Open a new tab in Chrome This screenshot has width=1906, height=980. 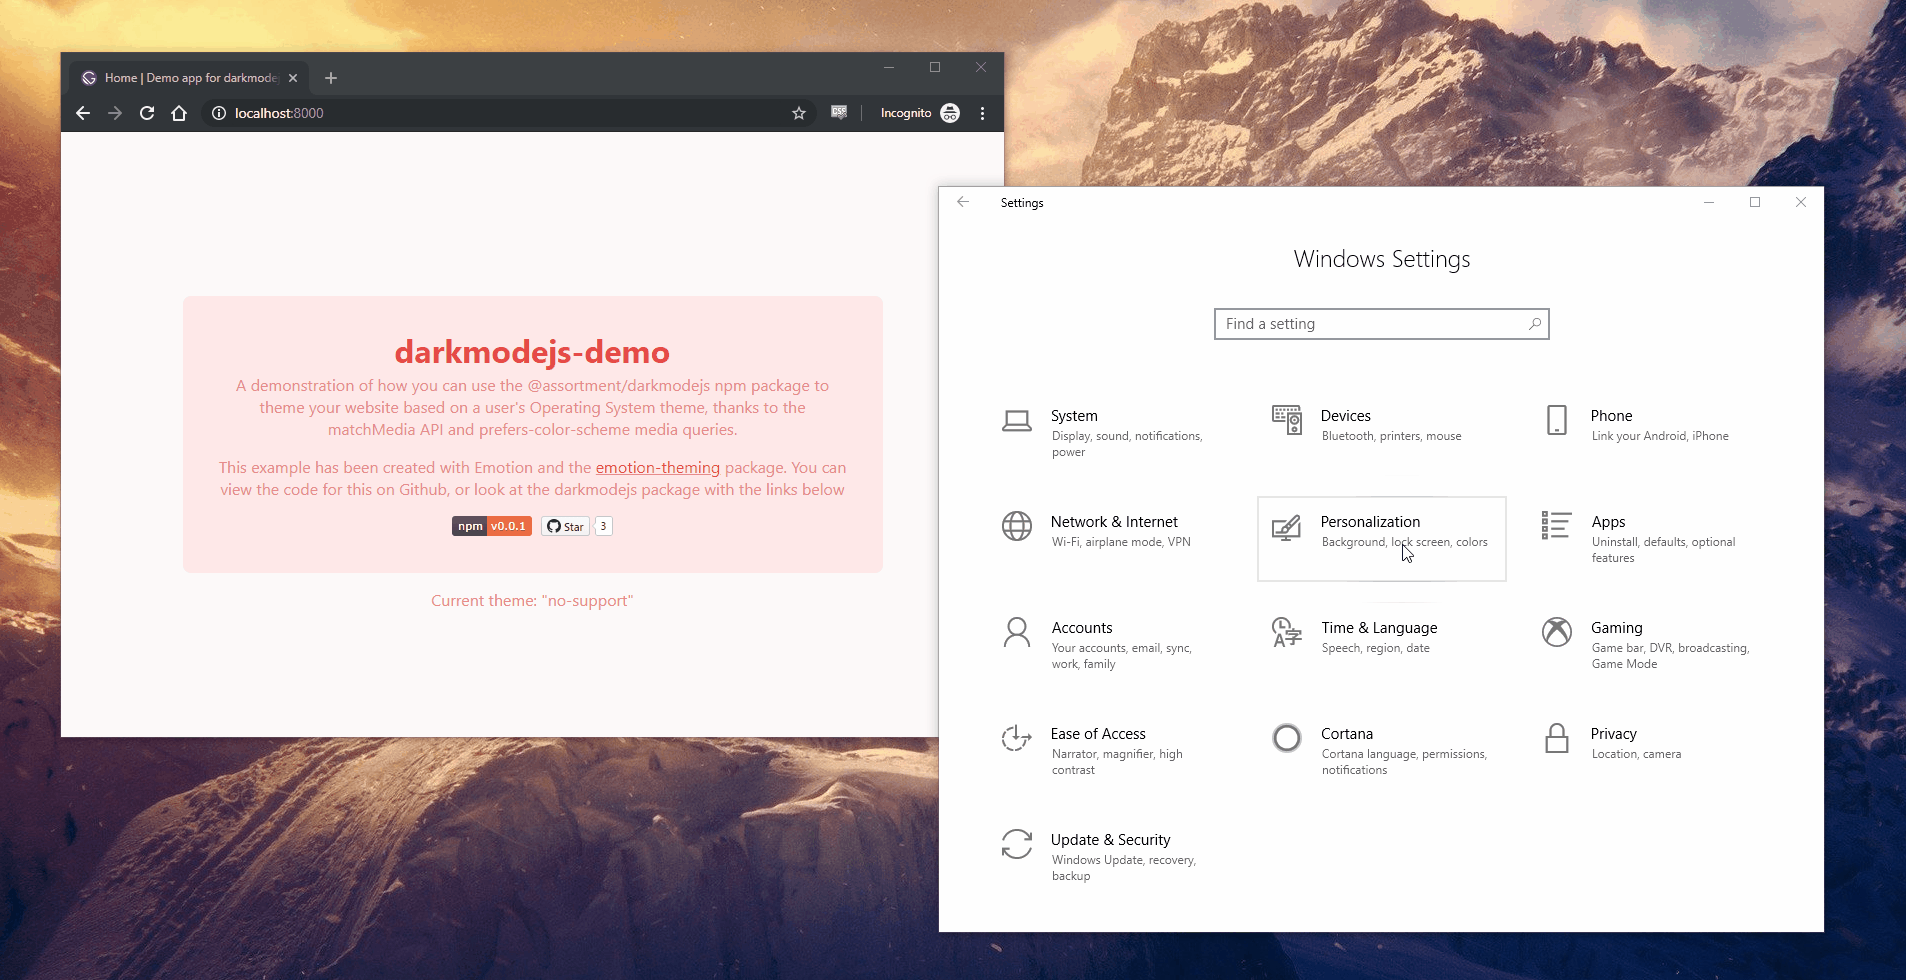tap(331, 78)
